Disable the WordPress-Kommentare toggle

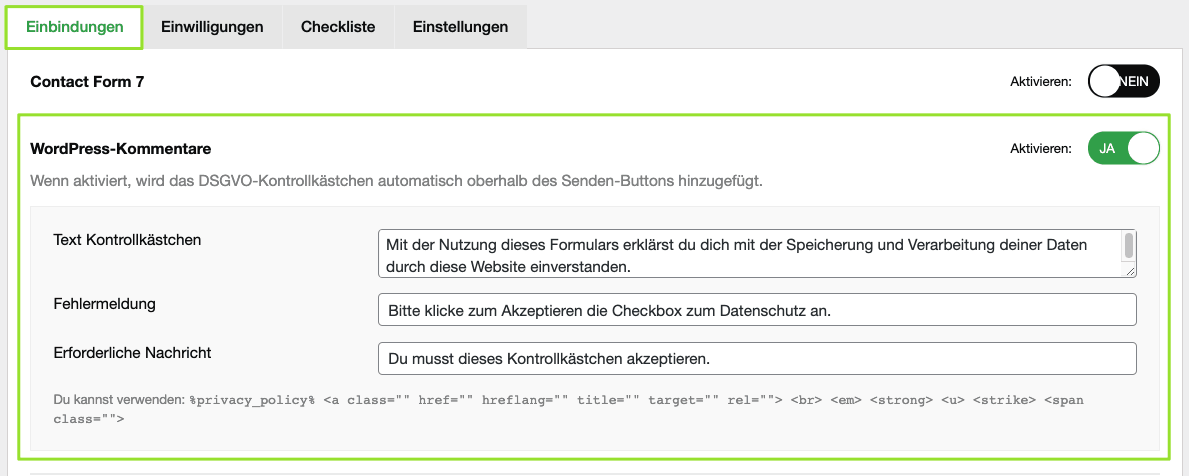(1123, 148)
